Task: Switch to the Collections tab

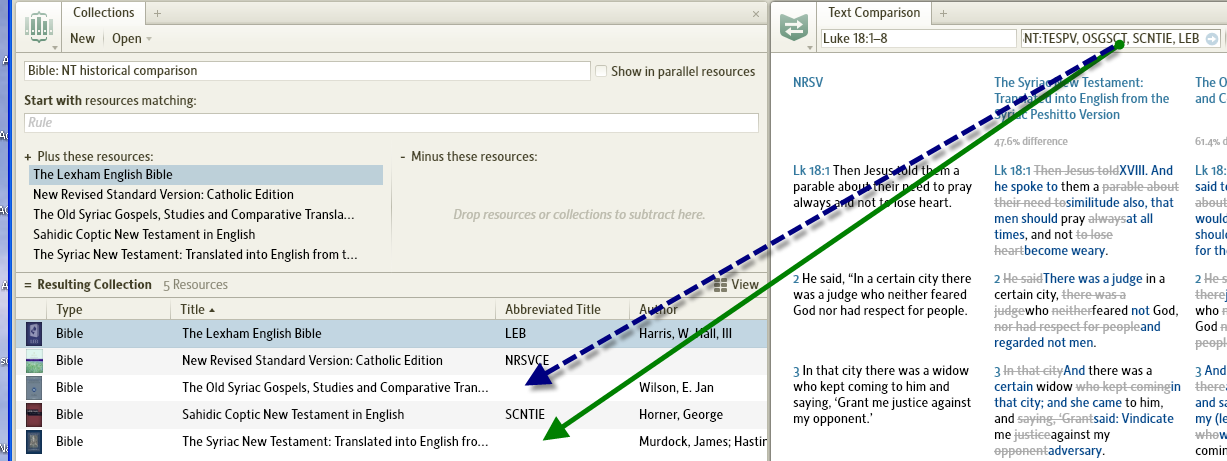Action: click(104, 13)
